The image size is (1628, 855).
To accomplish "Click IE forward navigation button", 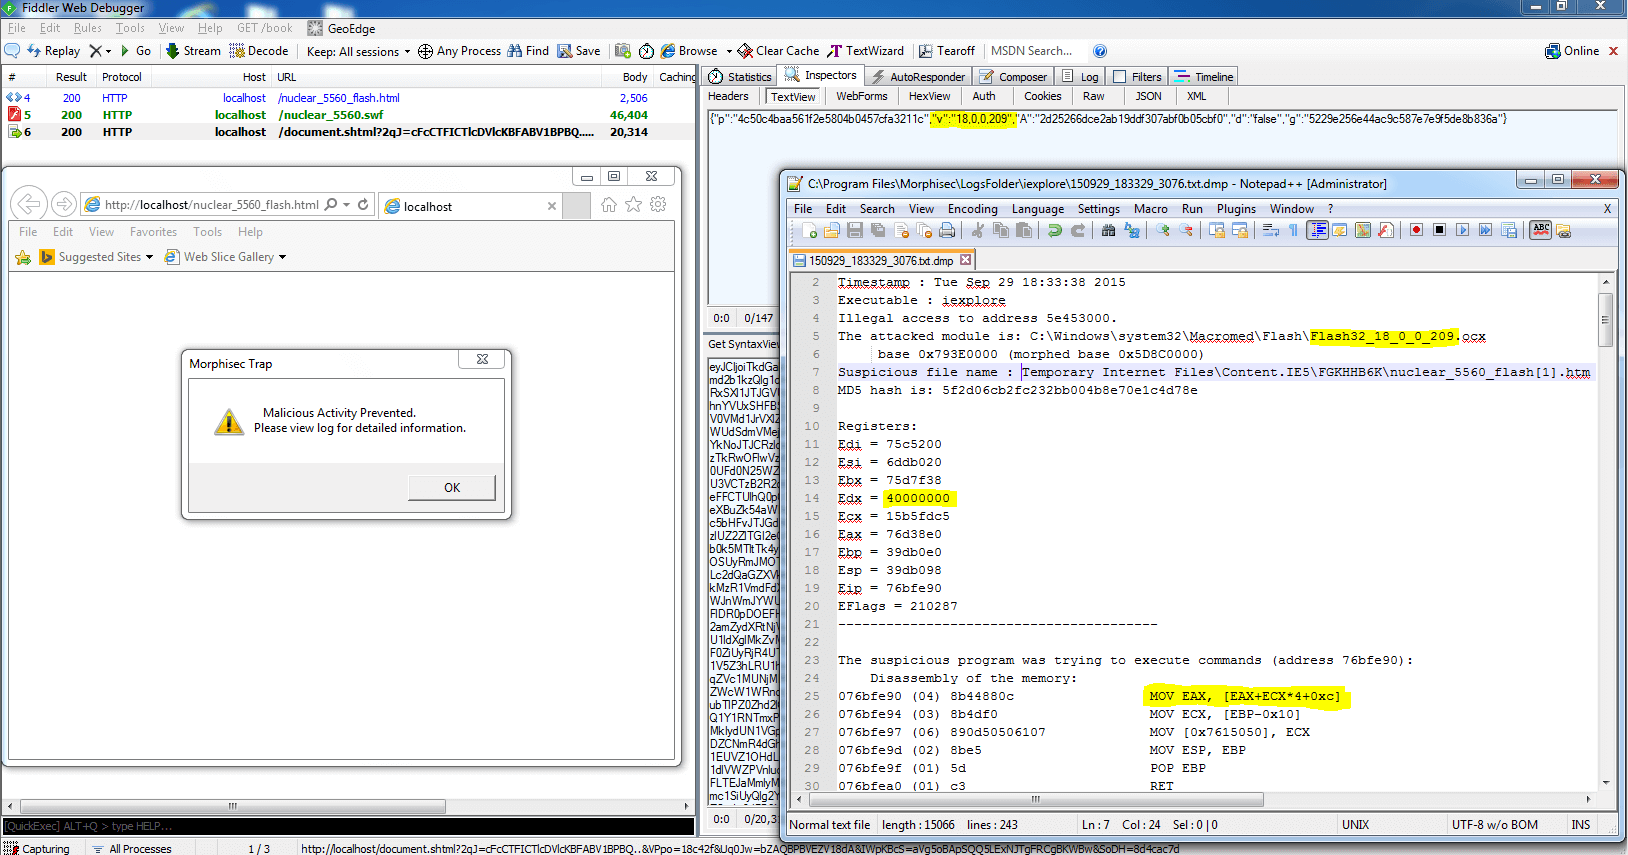I will [x=63, y=204].
